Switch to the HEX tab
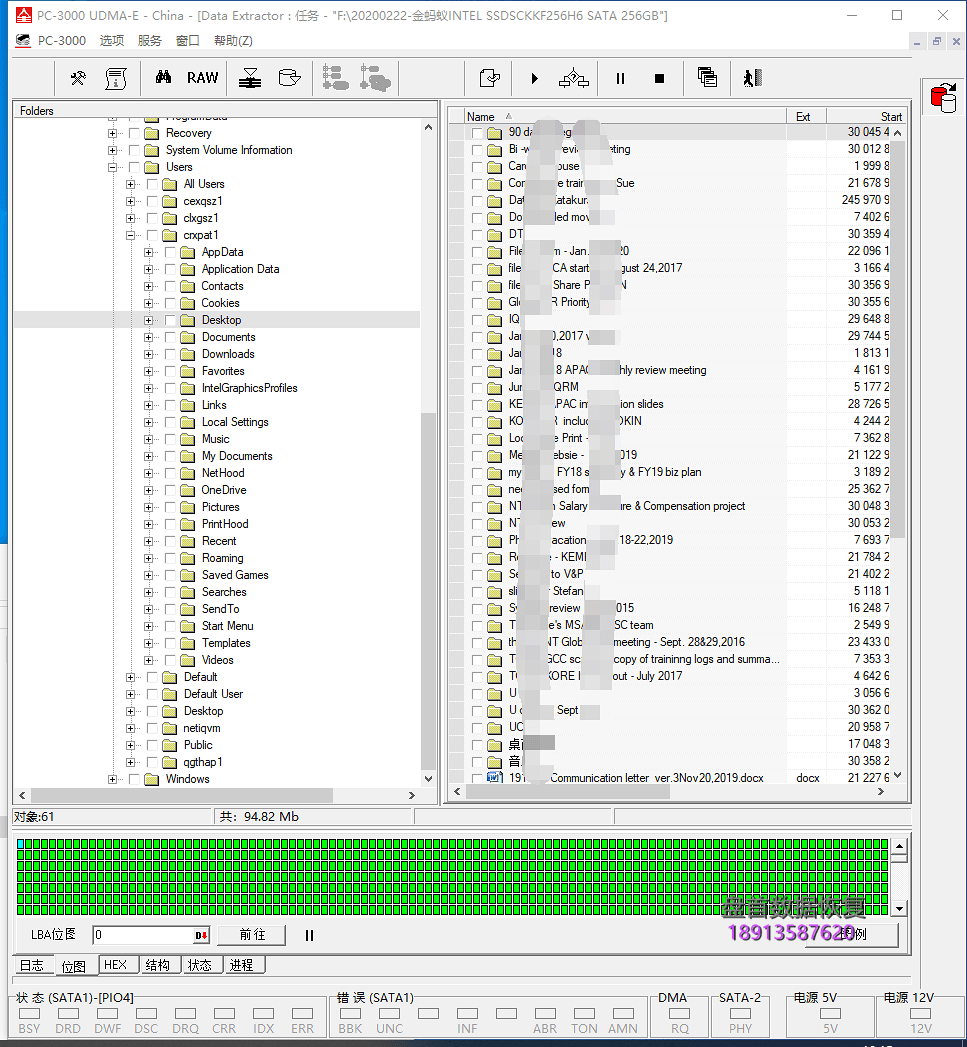This screenshot has width=967, height=1047. (x=116, y=965)
